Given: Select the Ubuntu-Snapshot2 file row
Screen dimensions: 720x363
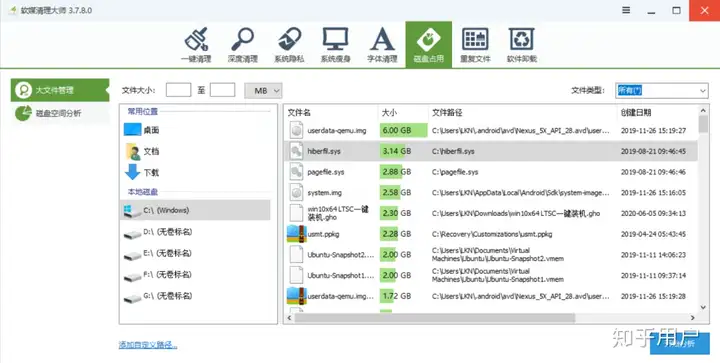Looking at the screenshot, I should click(x=491, y=255).
